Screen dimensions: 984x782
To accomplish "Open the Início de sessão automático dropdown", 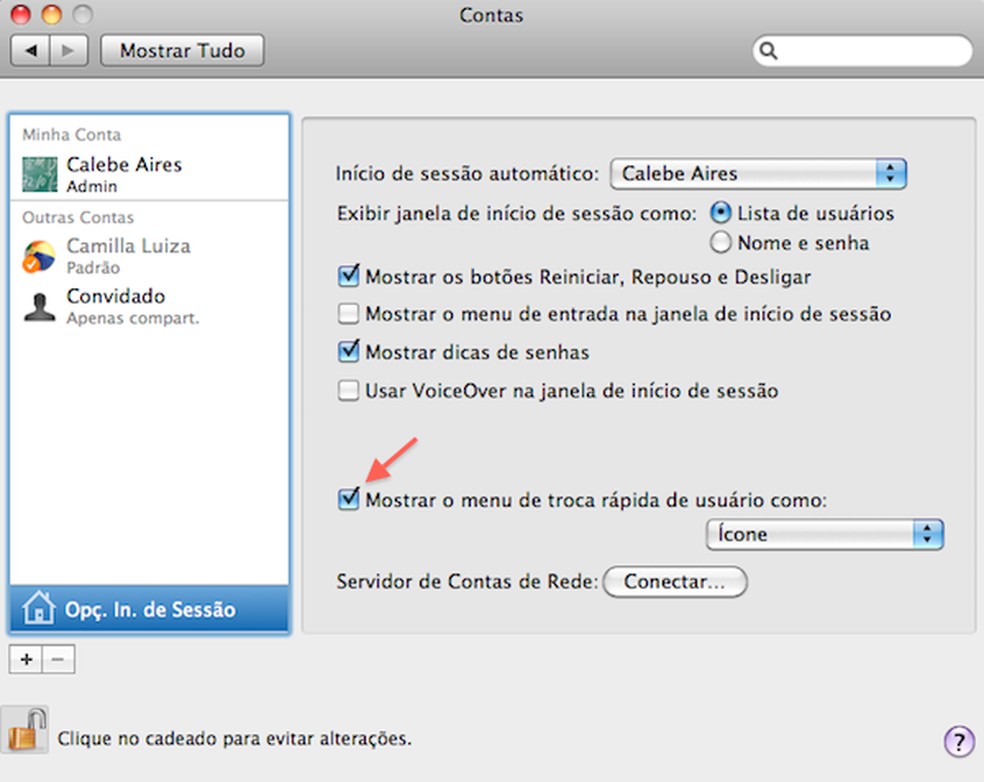I will pos(757,173).
